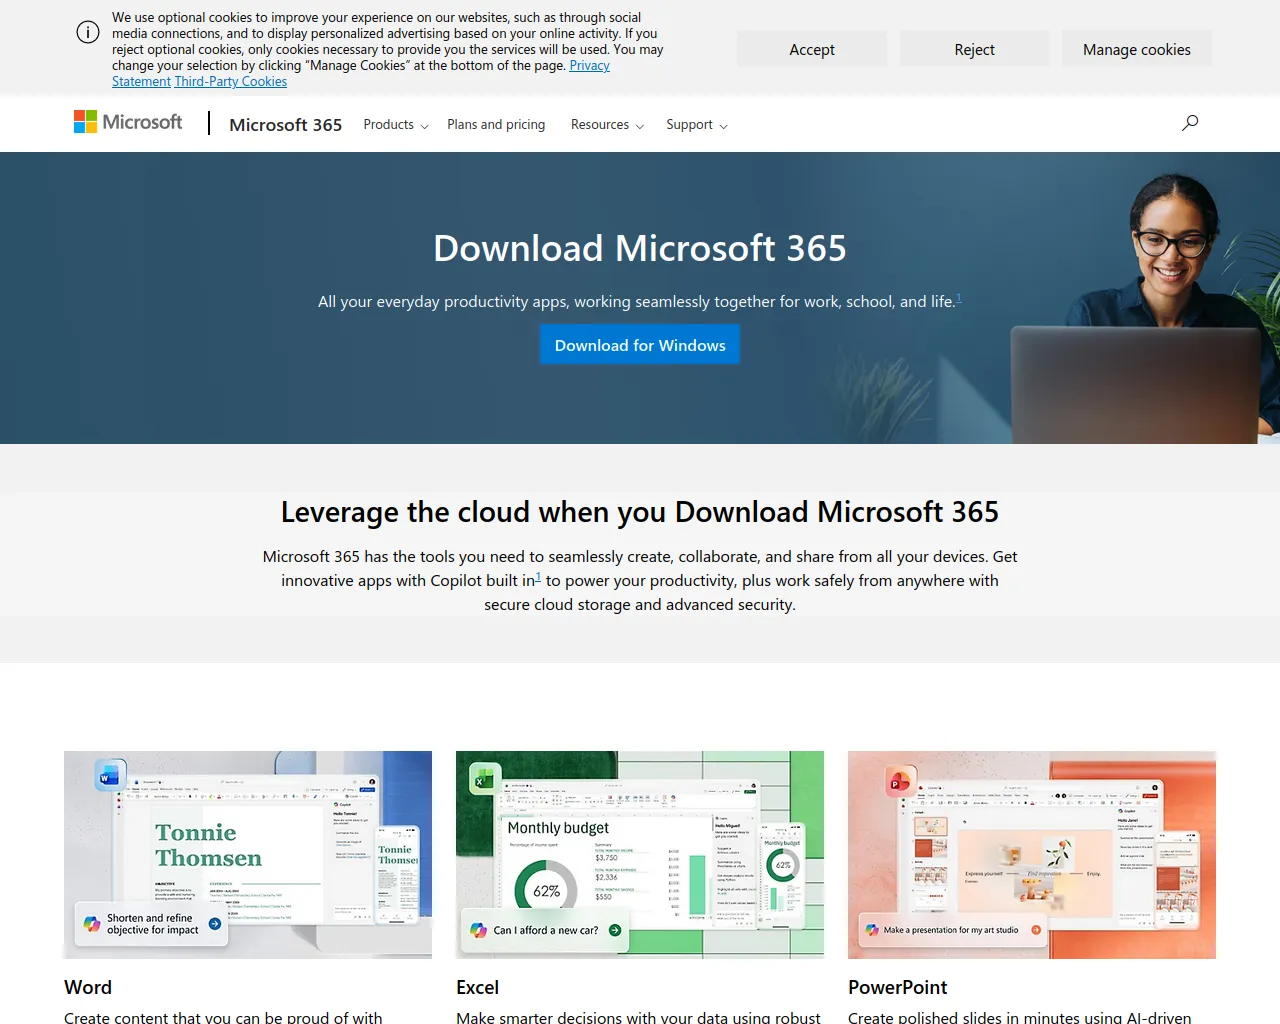1280x1024 pixels.
Task: Click the Word heading
Action: pyautogui.click(x=88, y=987)
